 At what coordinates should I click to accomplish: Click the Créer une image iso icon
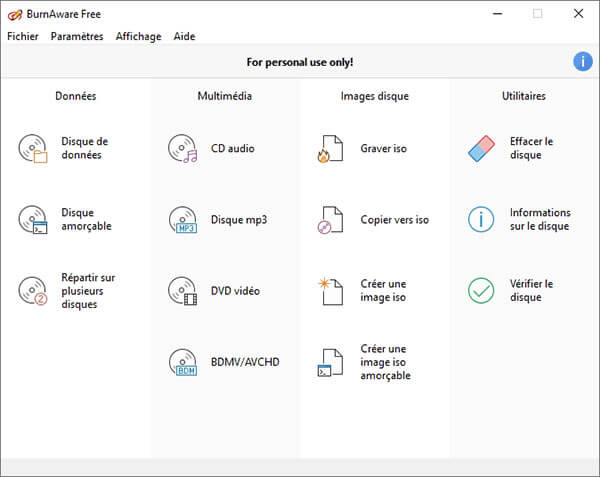click(x=331, y=291)
